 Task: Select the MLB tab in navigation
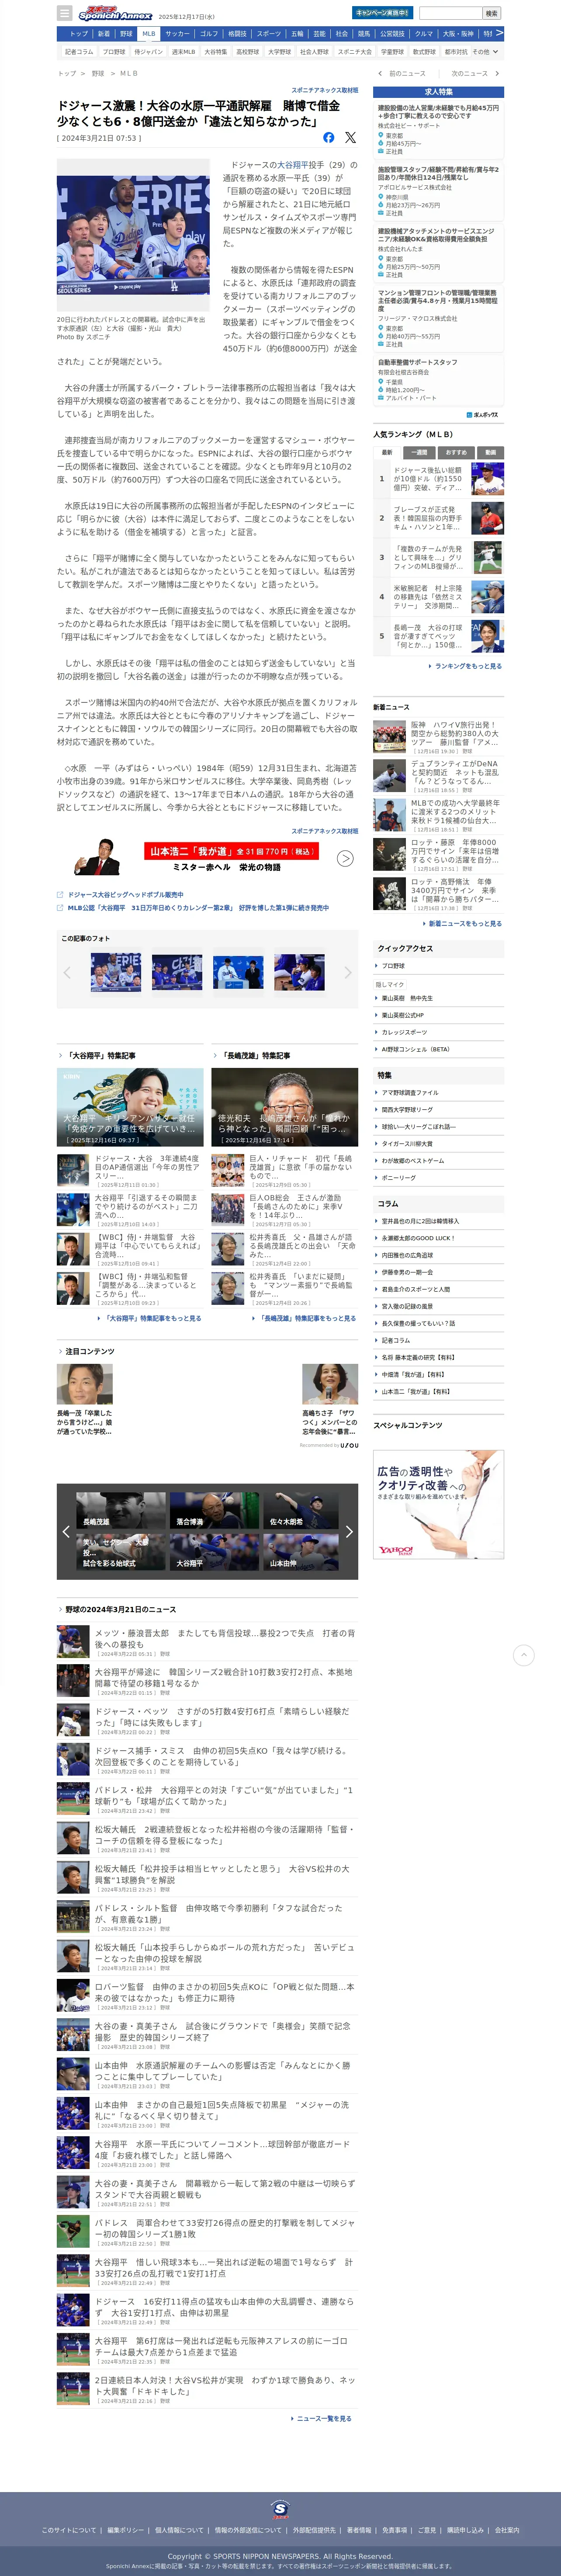click(148, 34)
